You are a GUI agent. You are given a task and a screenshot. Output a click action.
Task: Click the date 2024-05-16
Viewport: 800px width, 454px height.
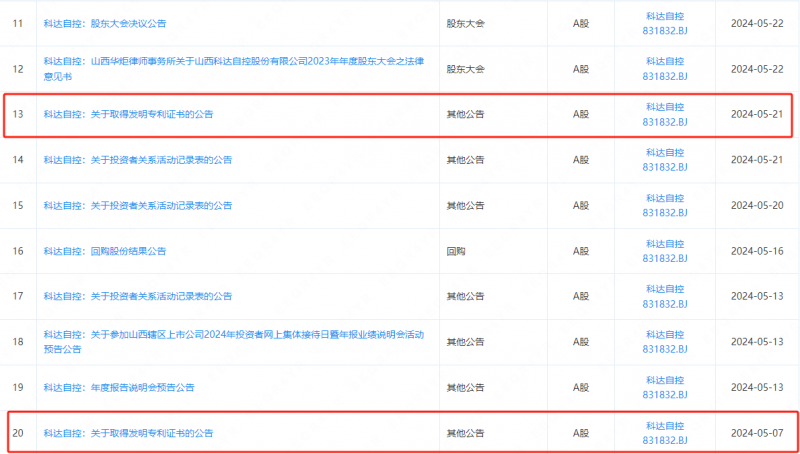757,251
